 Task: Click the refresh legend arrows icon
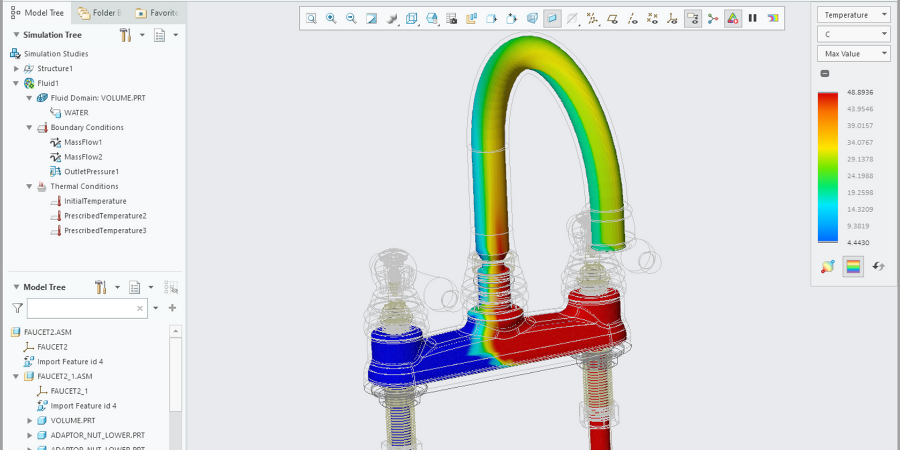[878, 266]
